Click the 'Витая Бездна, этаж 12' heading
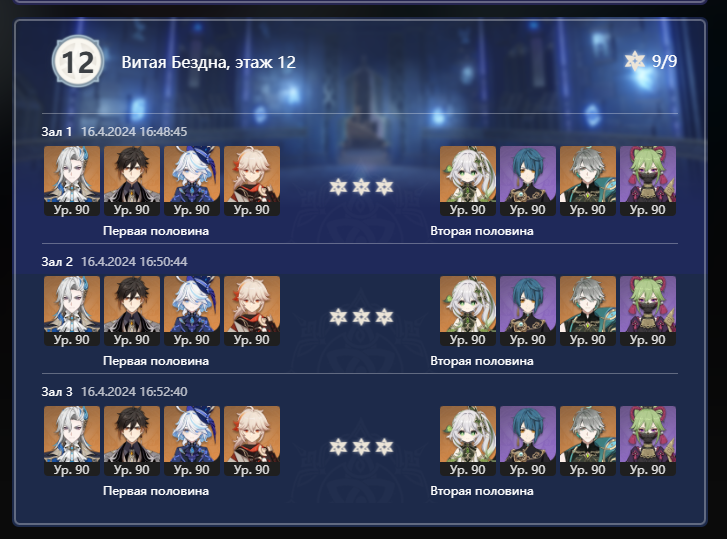The height and width of the screenshot is (539, 727). (209, 62)
